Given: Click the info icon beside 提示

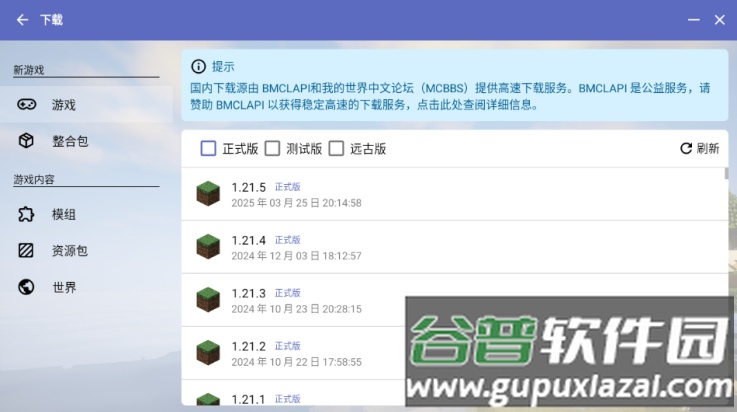Looking at the screenshot, I should (198, 67).
